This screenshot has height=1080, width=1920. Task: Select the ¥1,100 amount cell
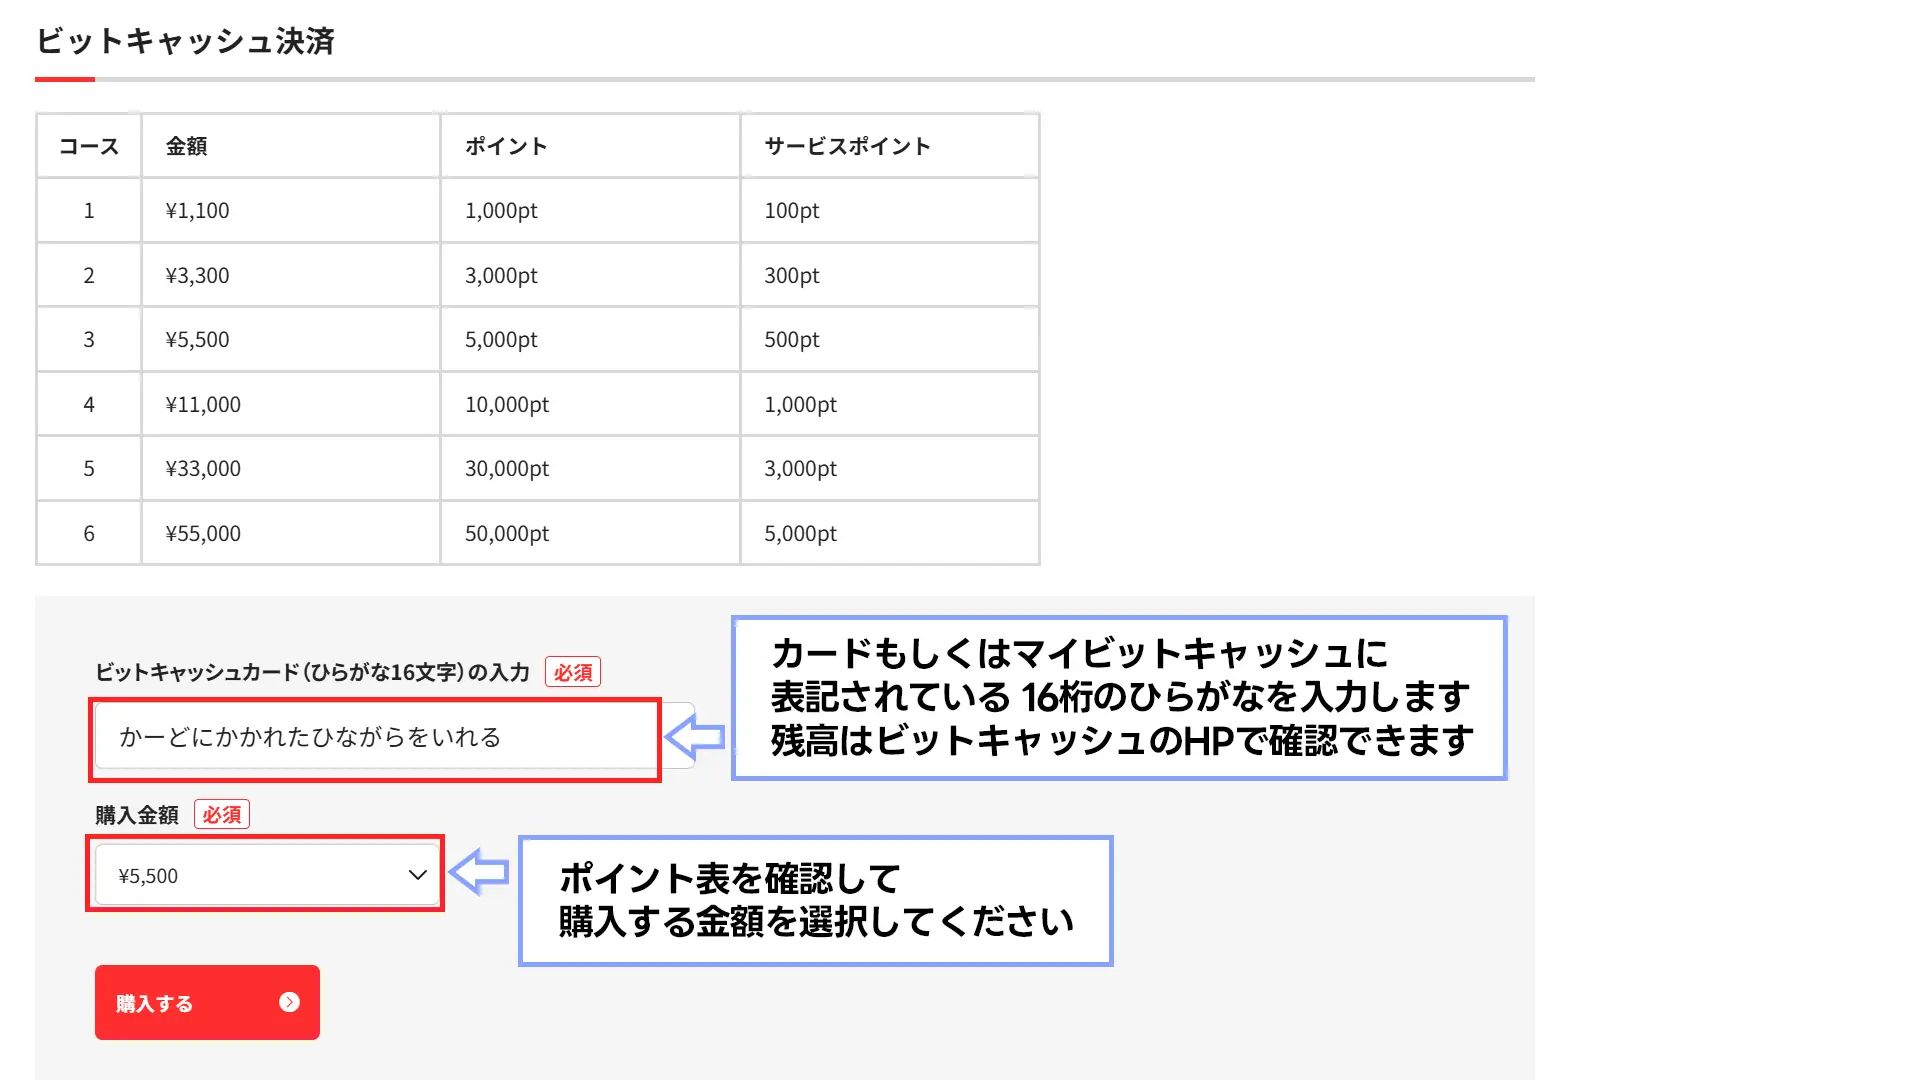(x=291, y=210)
